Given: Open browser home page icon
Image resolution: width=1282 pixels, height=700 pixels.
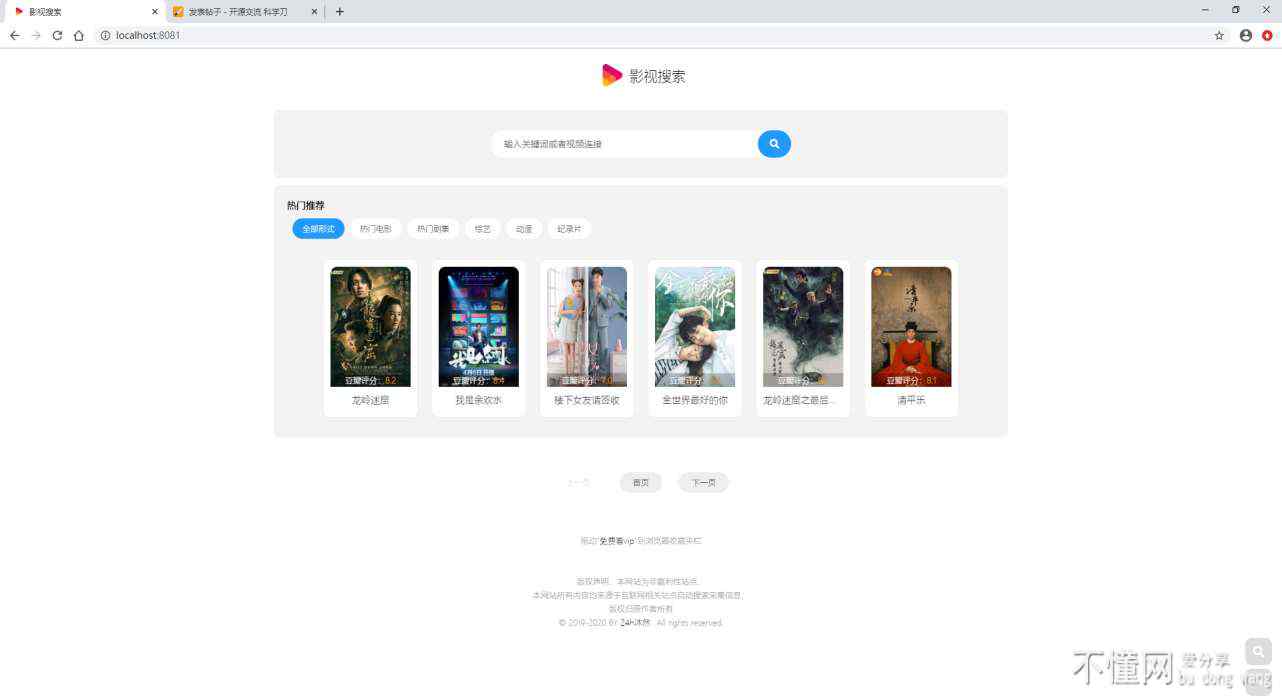Looking at the screenshot, I should point(79,35).
